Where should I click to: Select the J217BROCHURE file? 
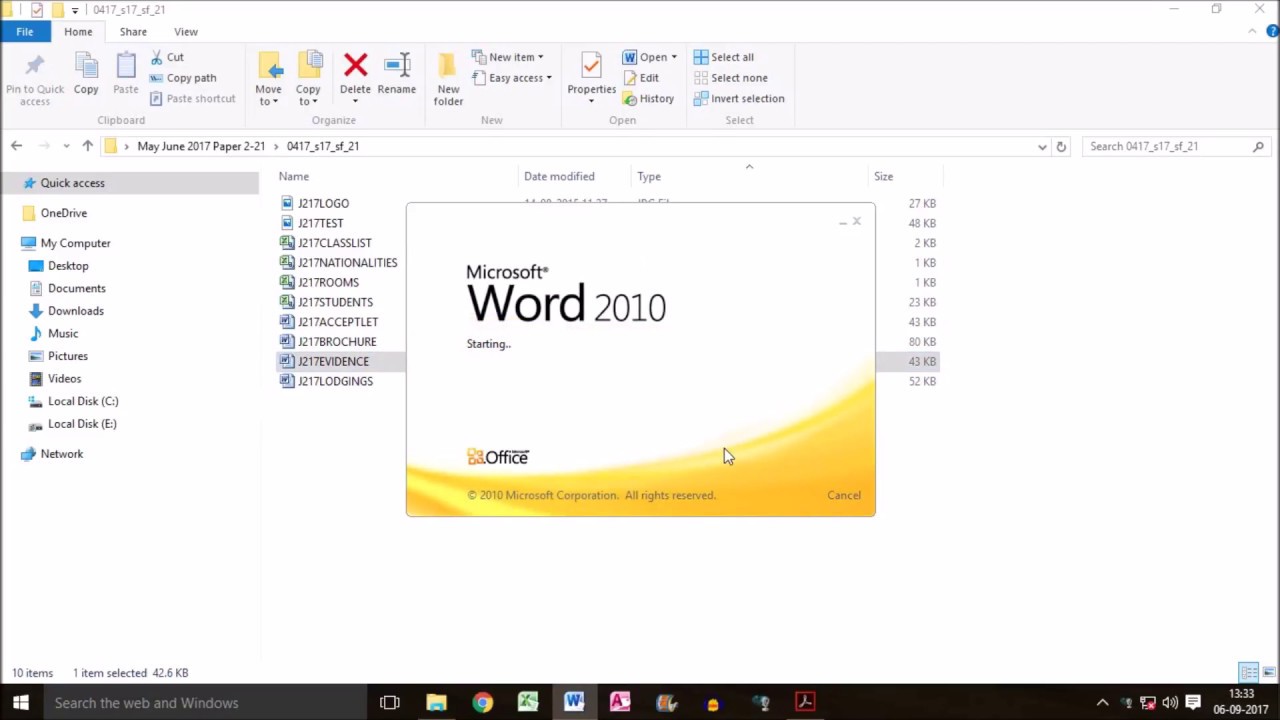[337, 342]
